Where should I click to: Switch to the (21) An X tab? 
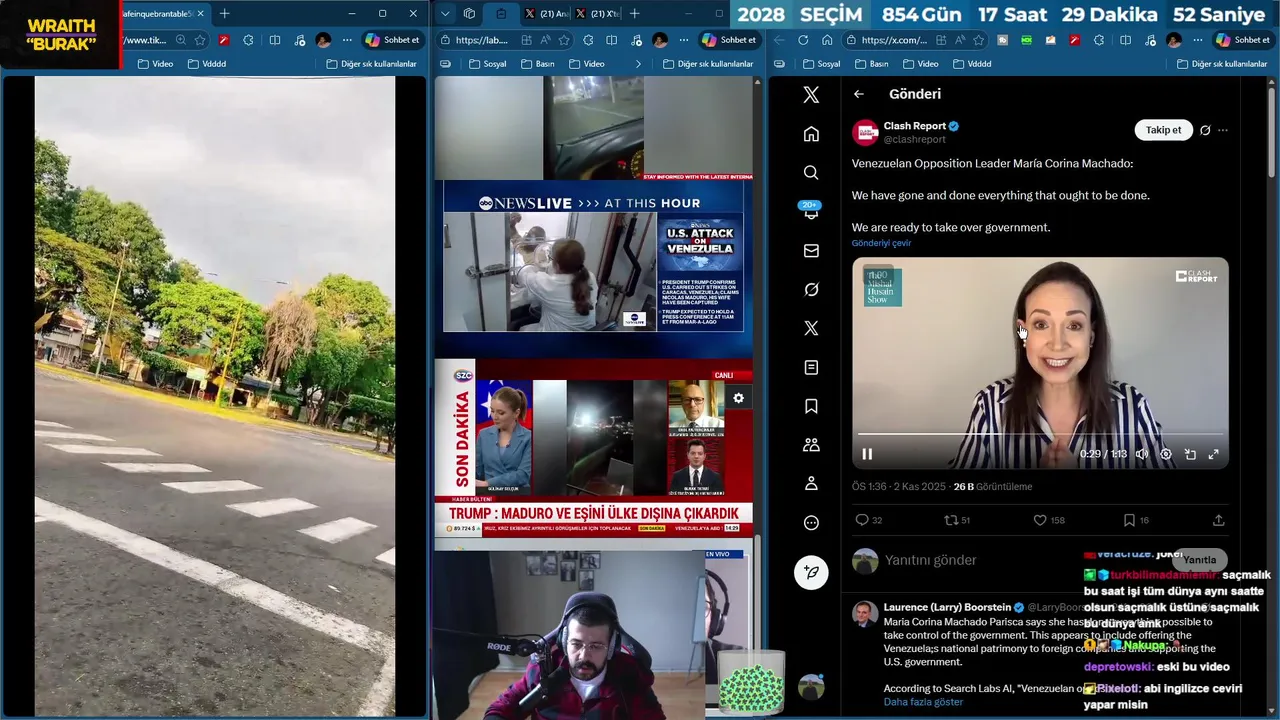tap(547, 14)
